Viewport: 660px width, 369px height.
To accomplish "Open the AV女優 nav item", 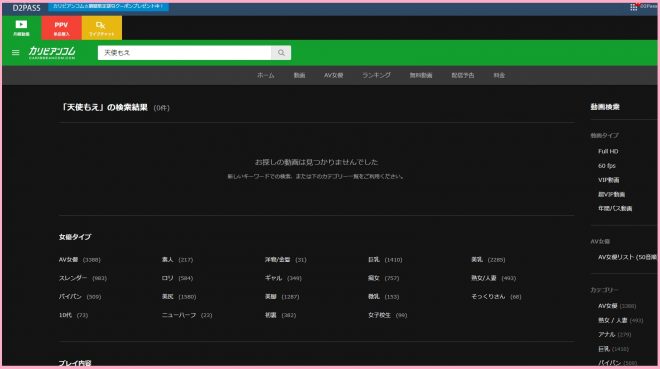I will pos(333,75).
